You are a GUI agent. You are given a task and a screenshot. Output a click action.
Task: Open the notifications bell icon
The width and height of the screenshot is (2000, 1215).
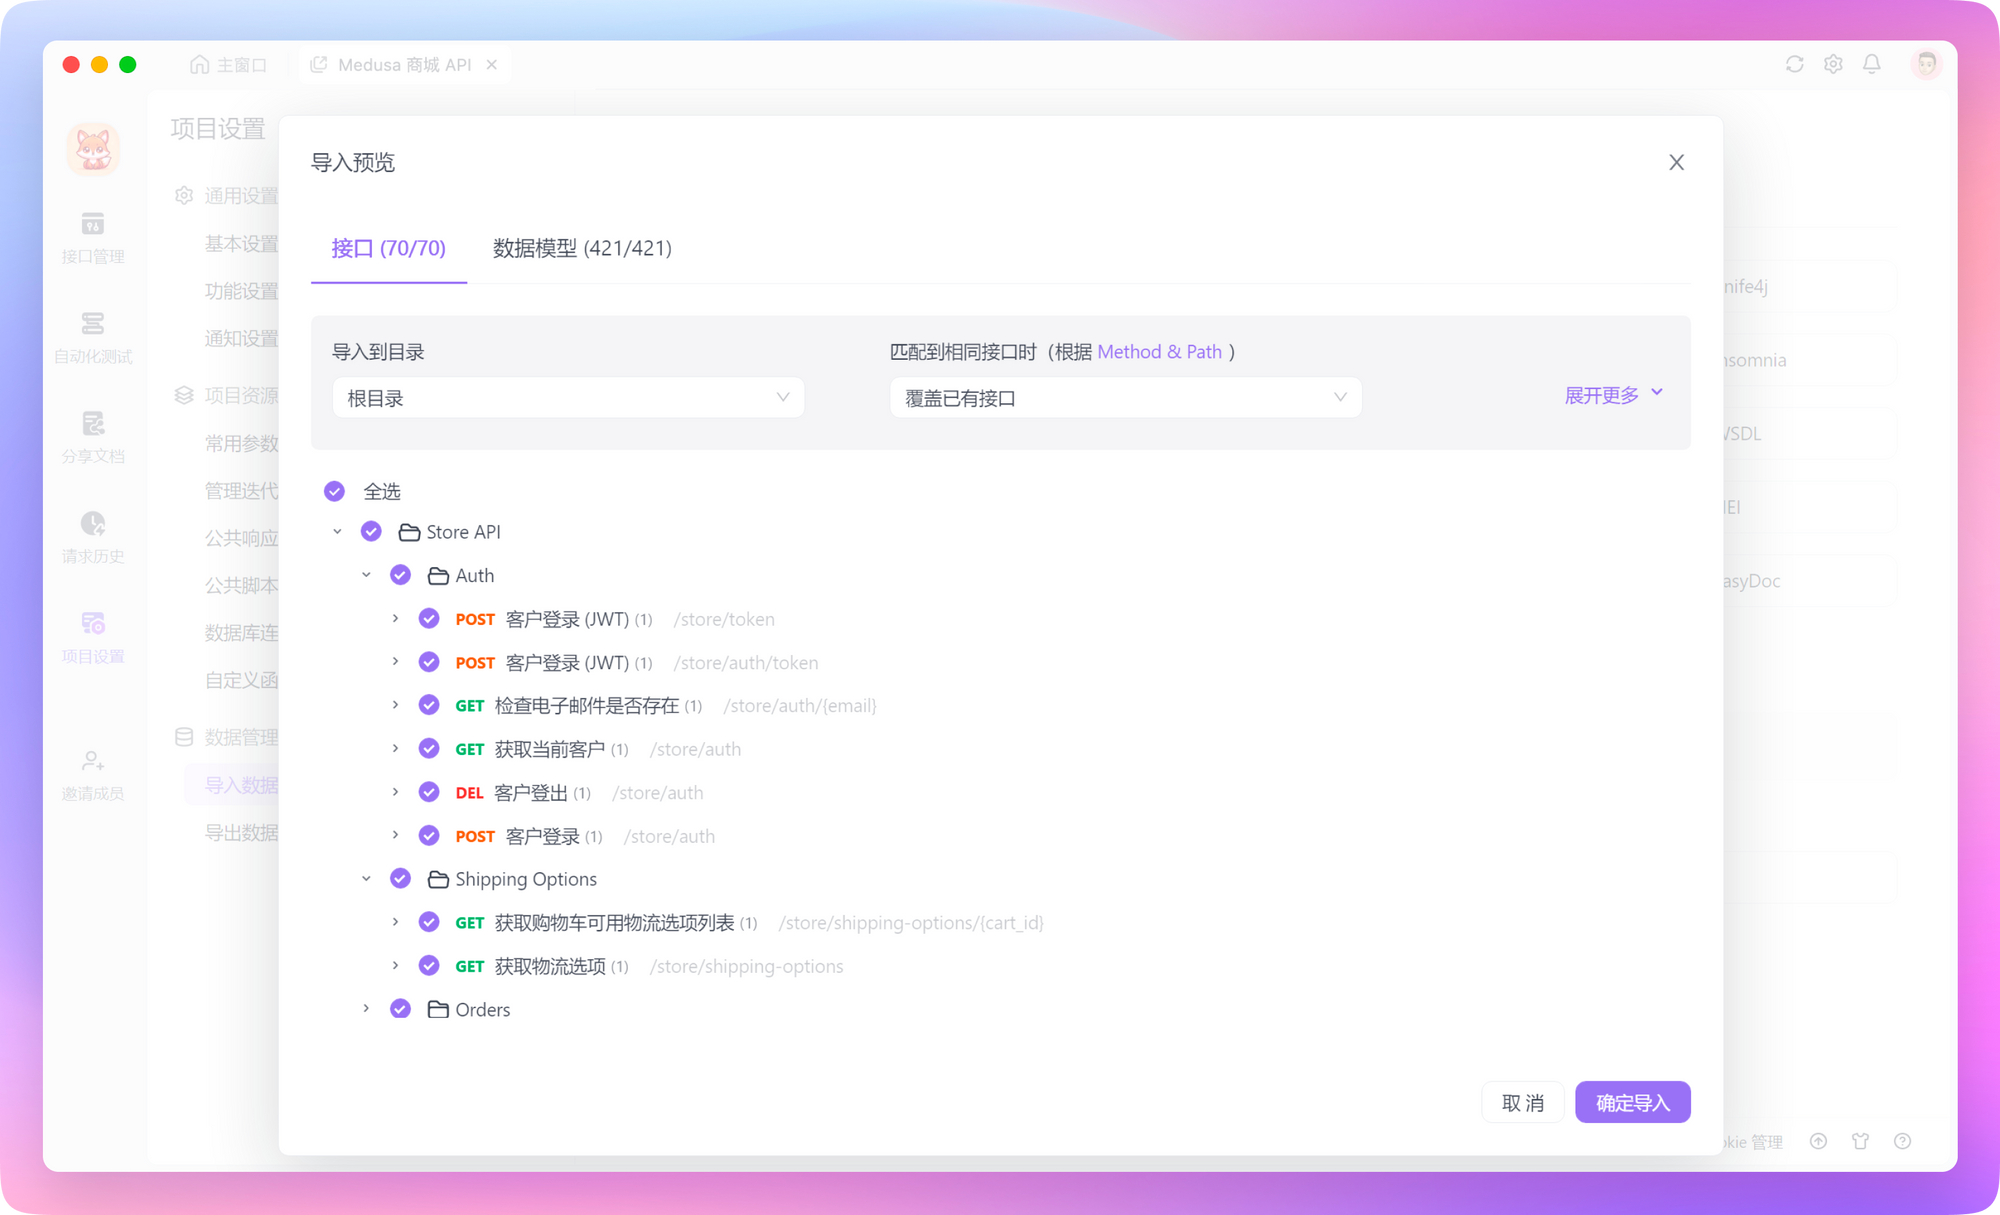point(1872,64)
